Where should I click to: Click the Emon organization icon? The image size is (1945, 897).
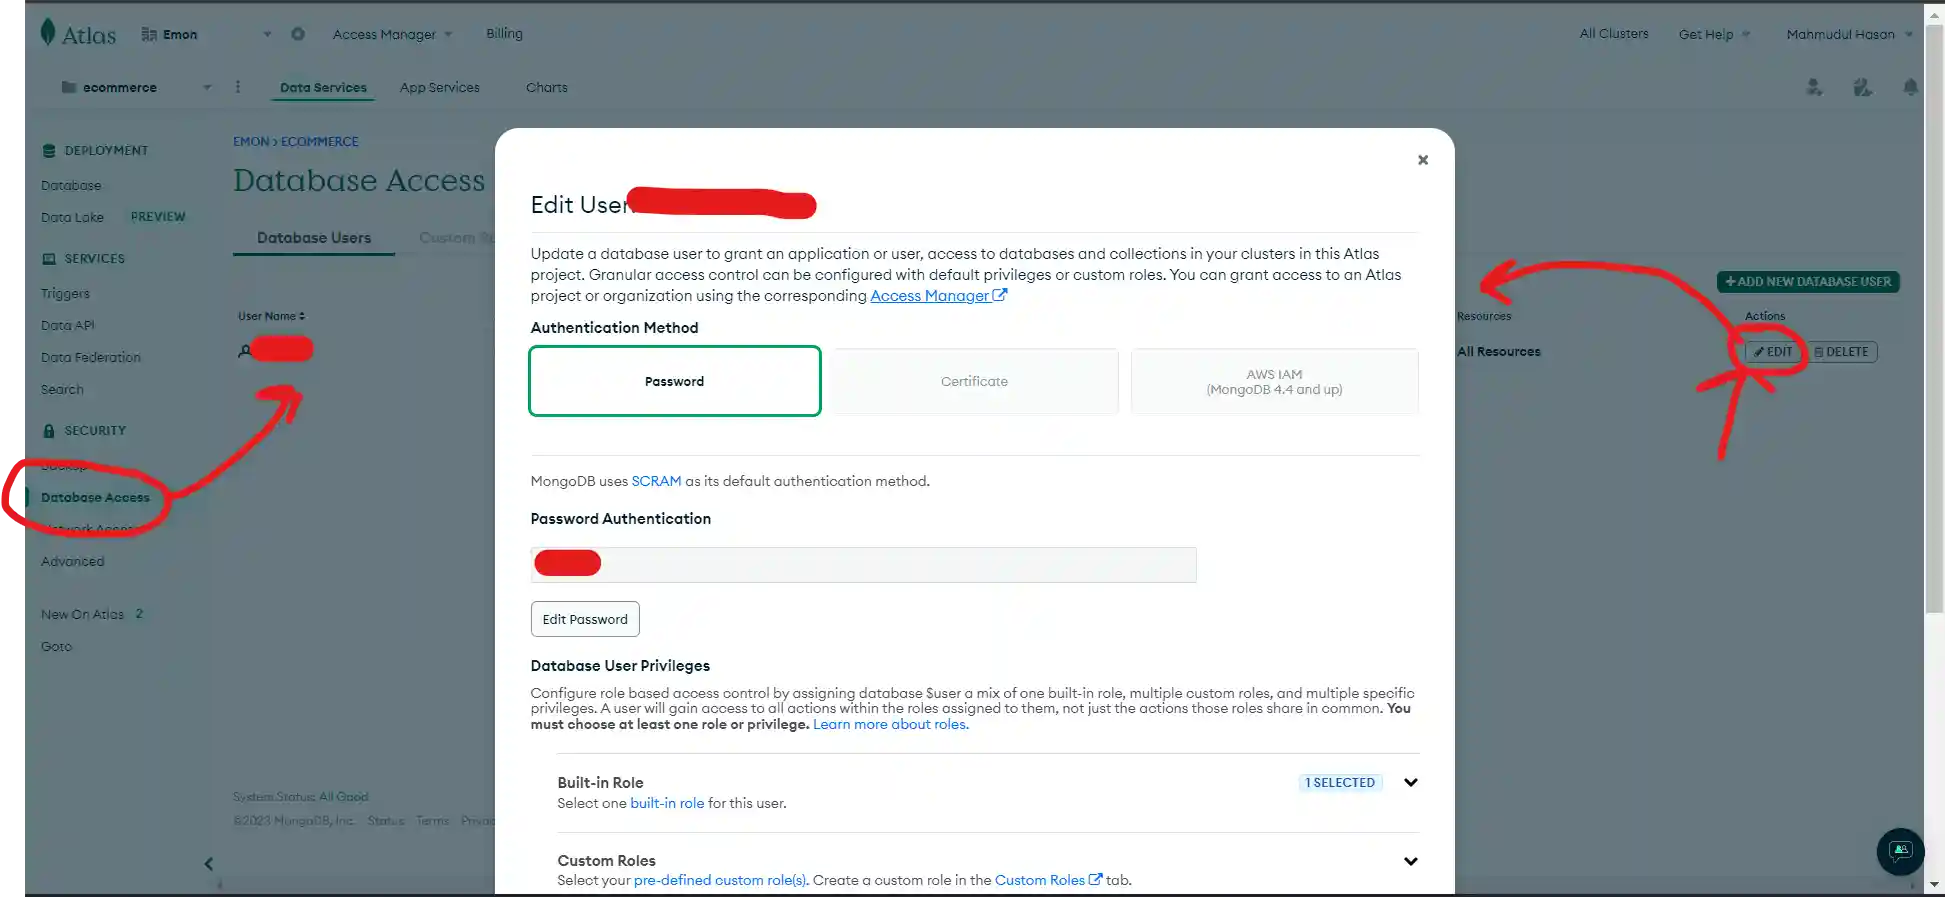pos(149,34)
